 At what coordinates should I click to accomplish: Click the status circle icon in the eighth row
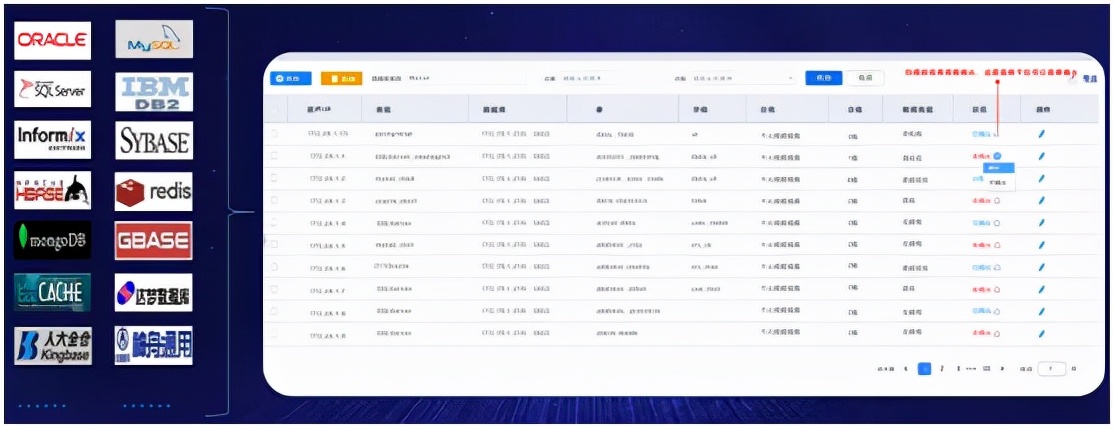[997, 289]
